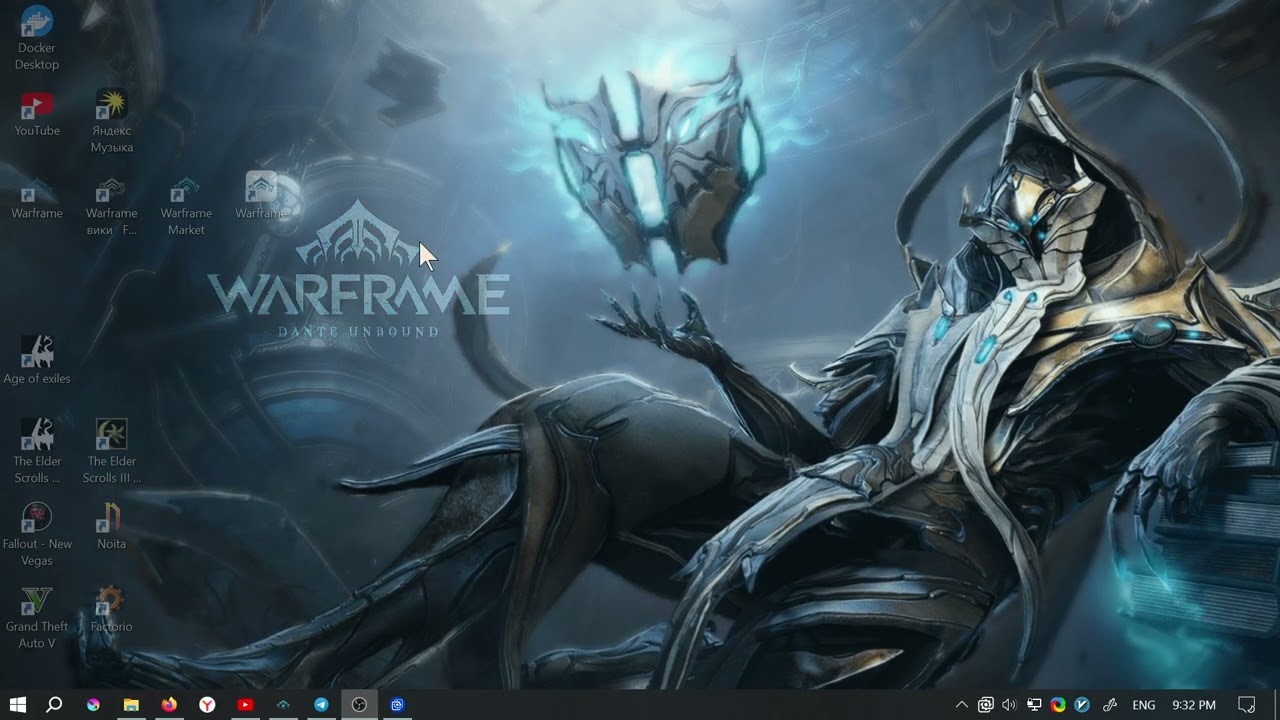This screenshot has width=1280, height=720.
Task: Open the calendar from the 9:32 PM clock
Action: (x=1194, y=705)
